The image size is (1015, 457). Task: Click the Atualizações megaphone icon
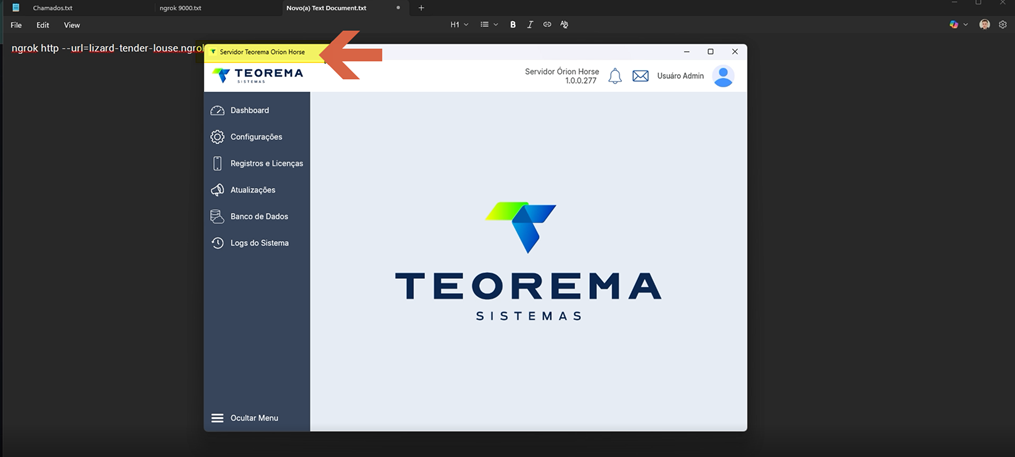tap(218, 190)
